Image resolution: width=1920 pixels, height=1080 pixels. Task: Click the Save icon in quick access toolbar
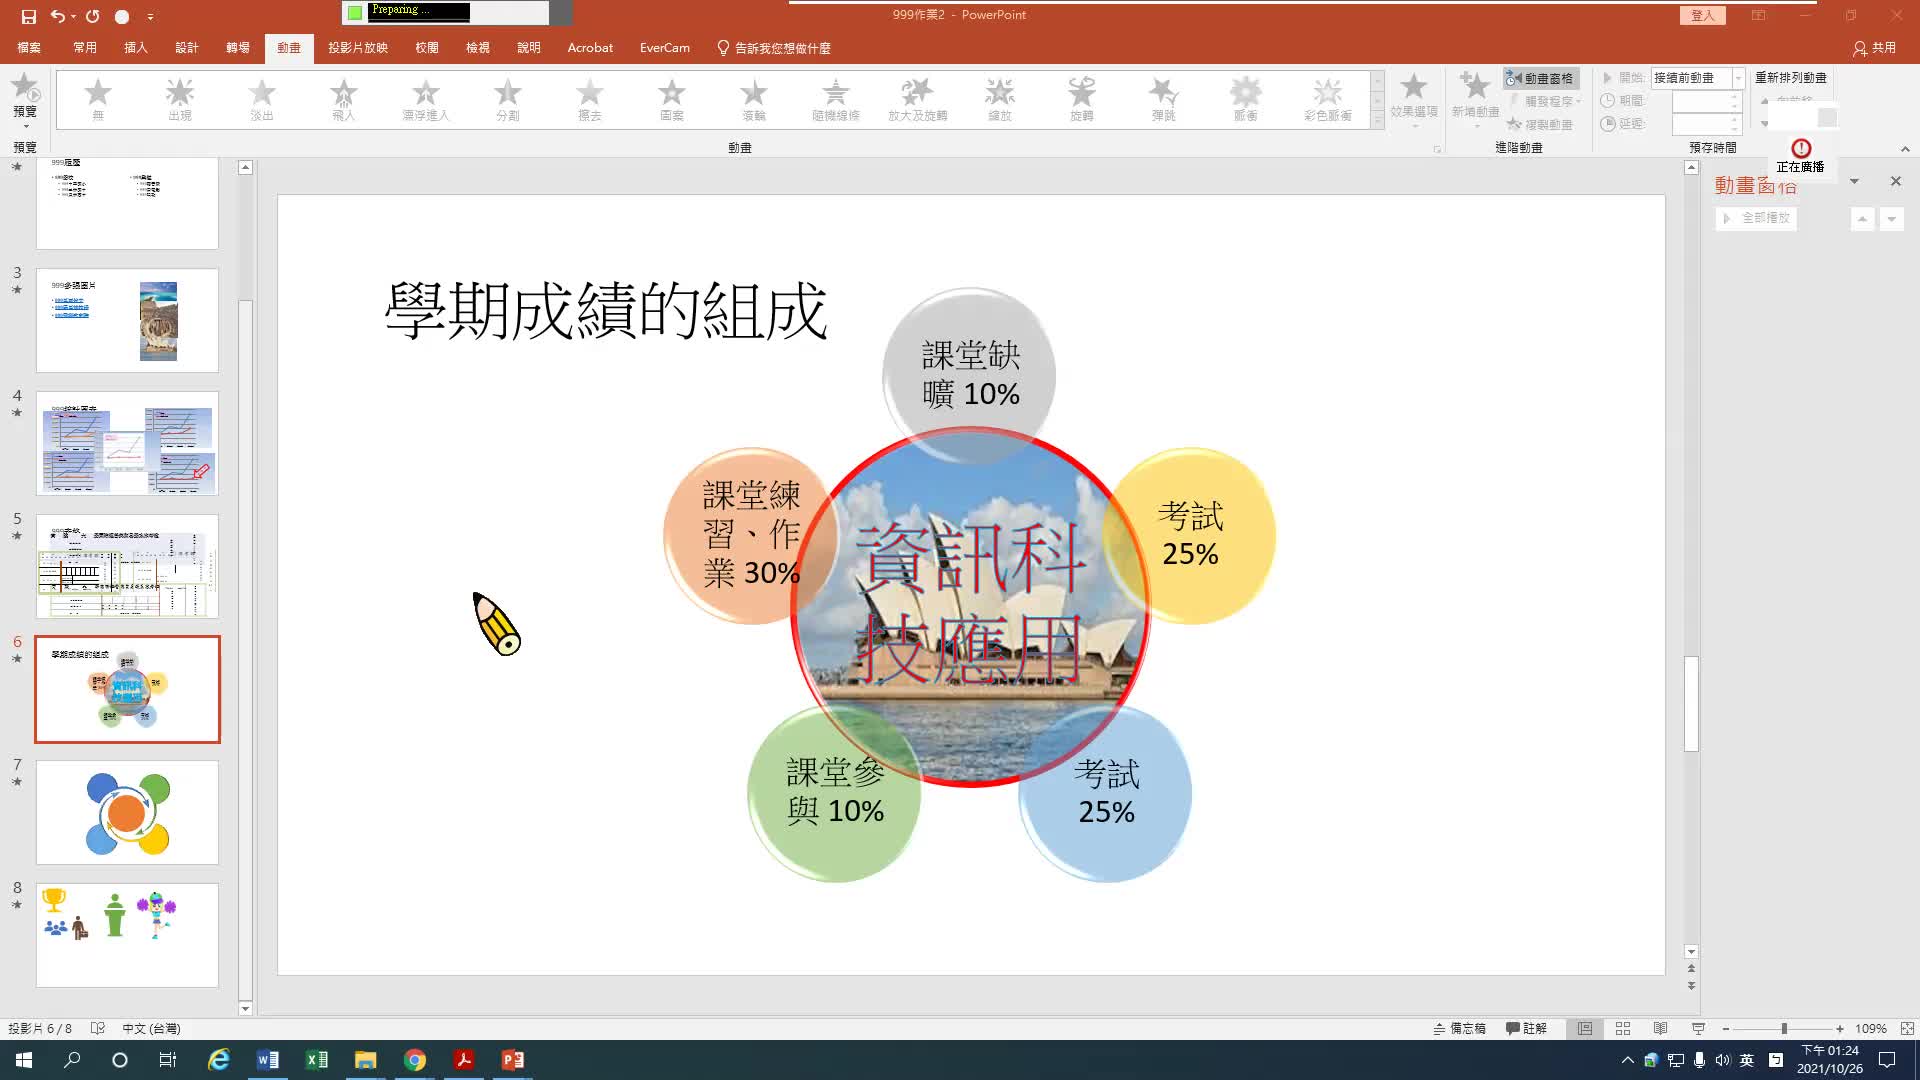29,16
